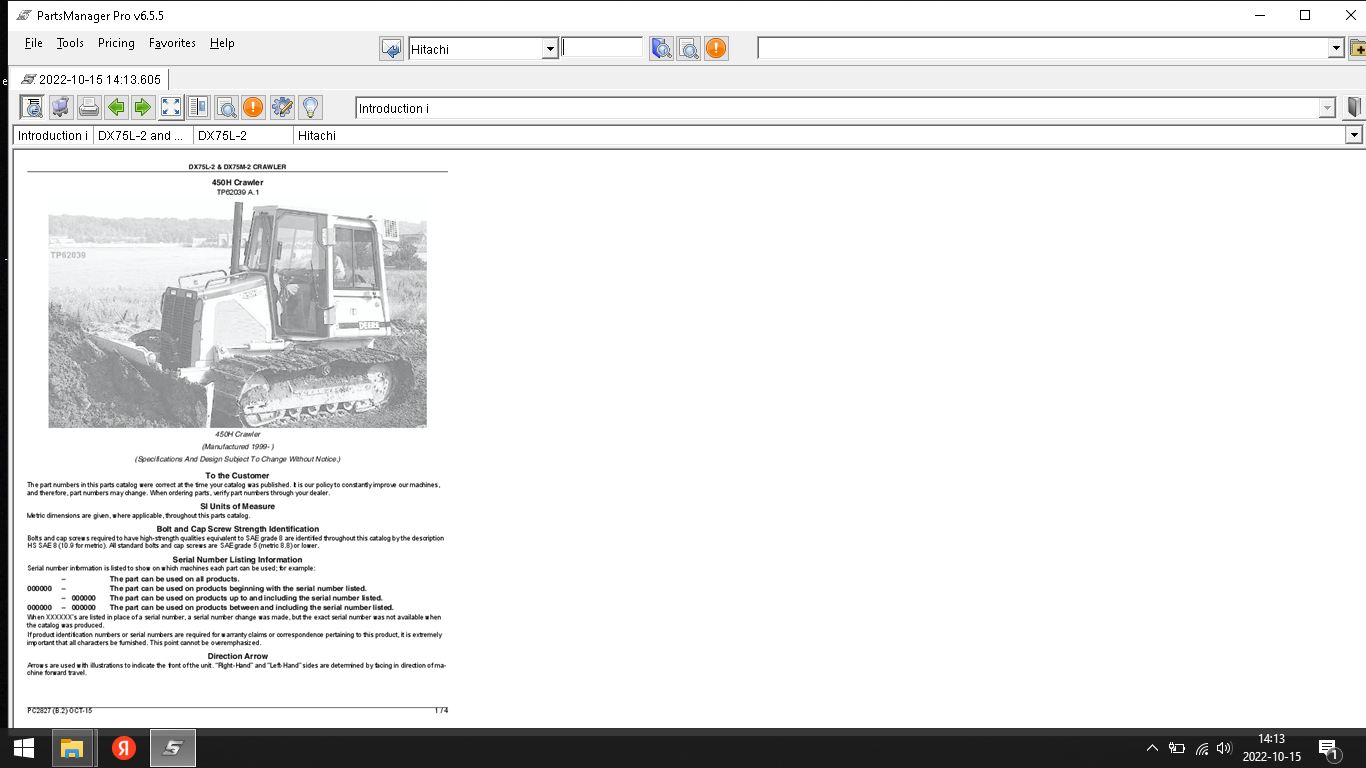
Task: Expand the top-right favorites combo box
Action: pos(1336,49)
